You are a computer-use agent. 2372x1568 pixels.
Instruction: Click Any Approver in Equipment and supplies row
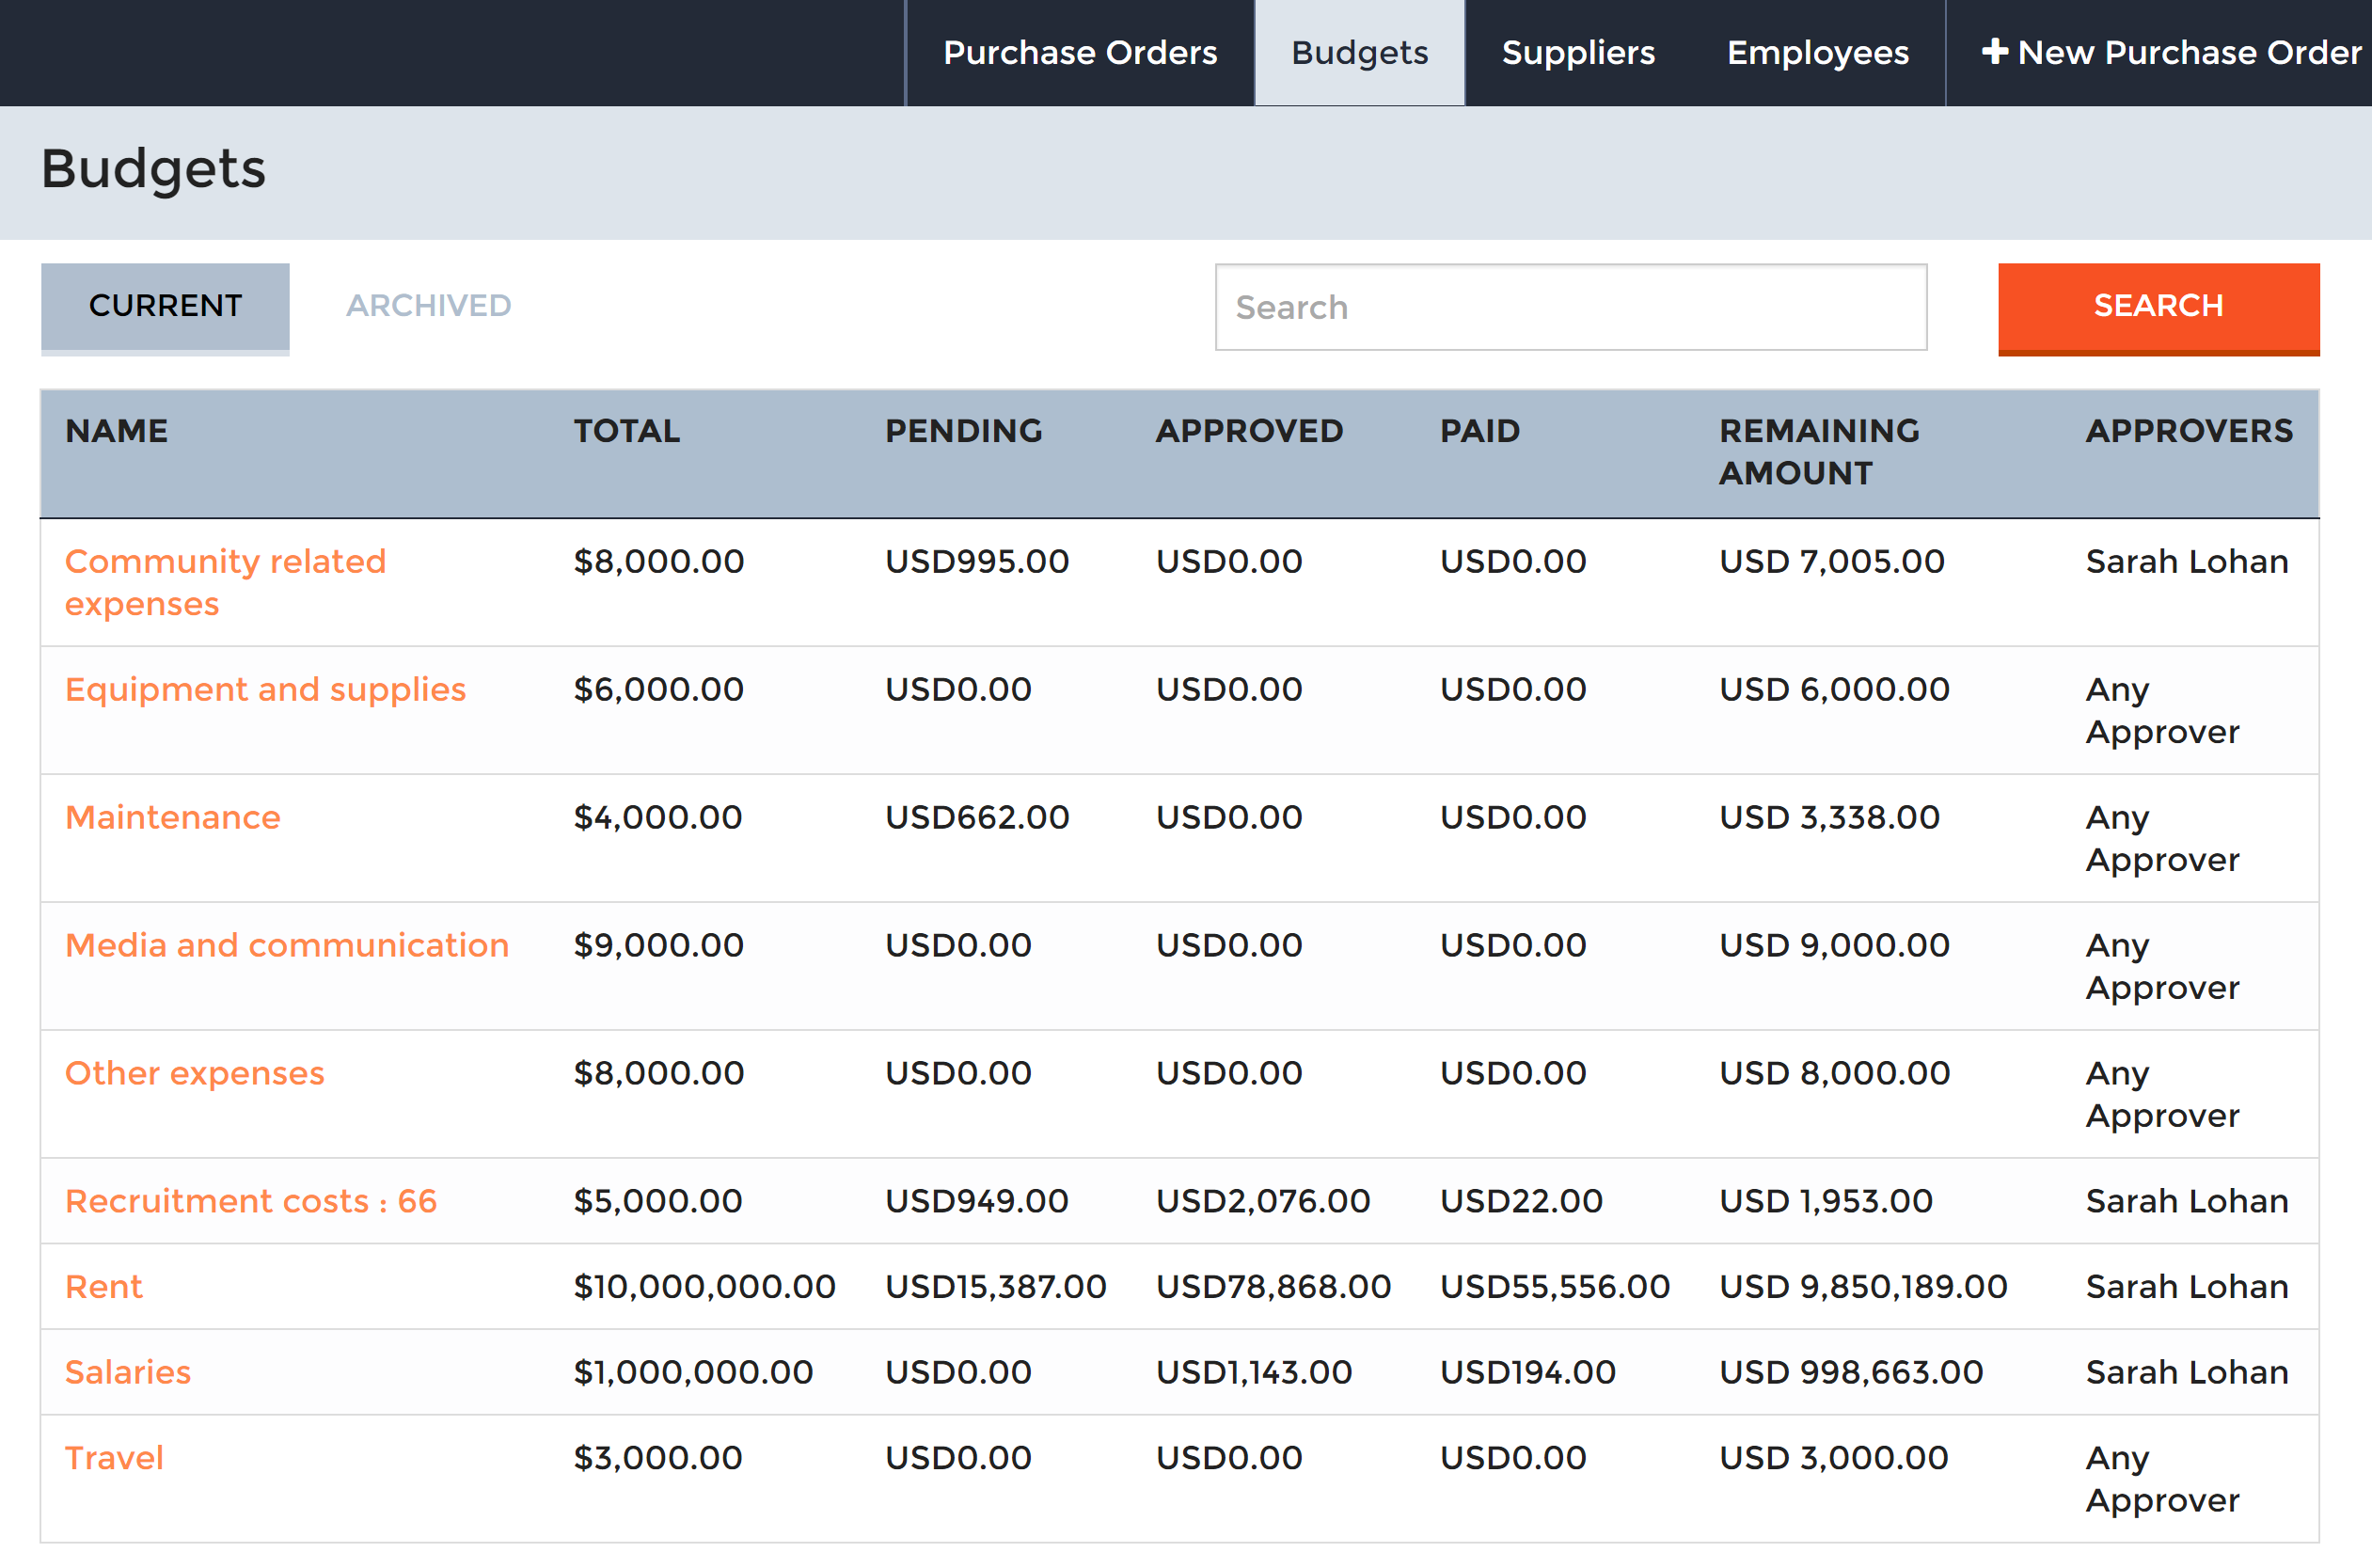(x=2162, y=710)
